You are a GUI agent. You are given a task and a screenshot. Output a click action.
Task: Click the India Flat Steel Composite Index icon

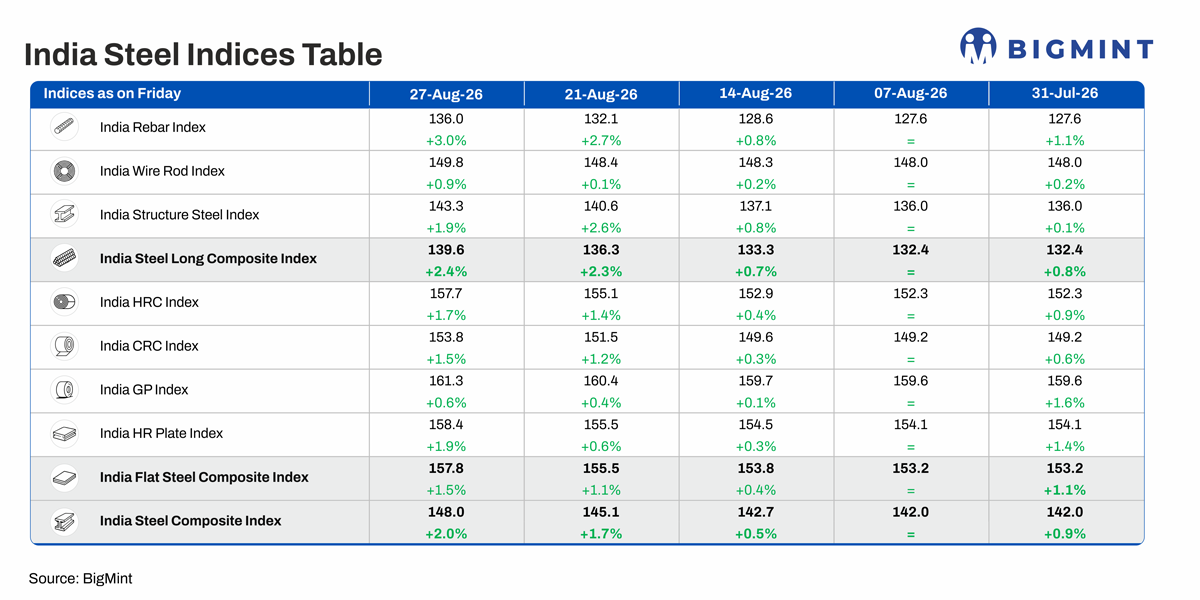click(65, 477)
